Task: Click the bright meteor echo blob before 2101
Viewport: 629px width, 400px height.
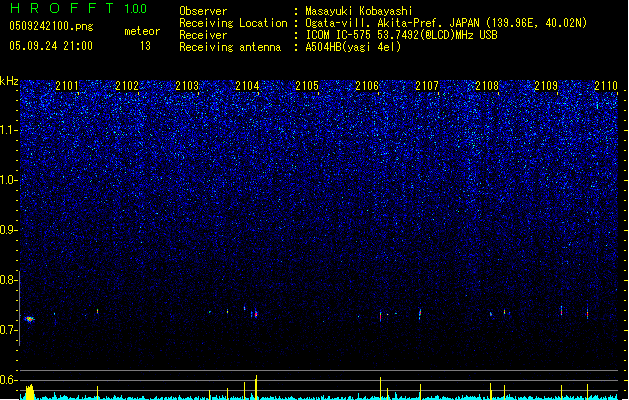Action: pyautogui.click(x=30, y=319)
